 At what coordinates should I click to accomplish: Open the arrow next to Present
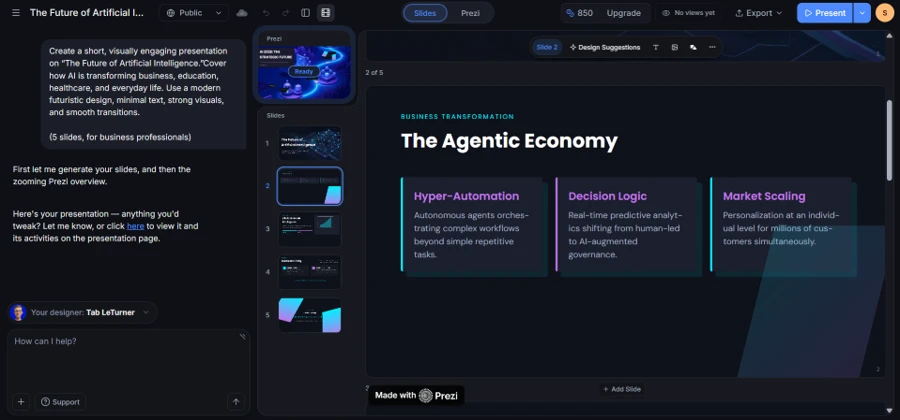click(x=862, y=13)
